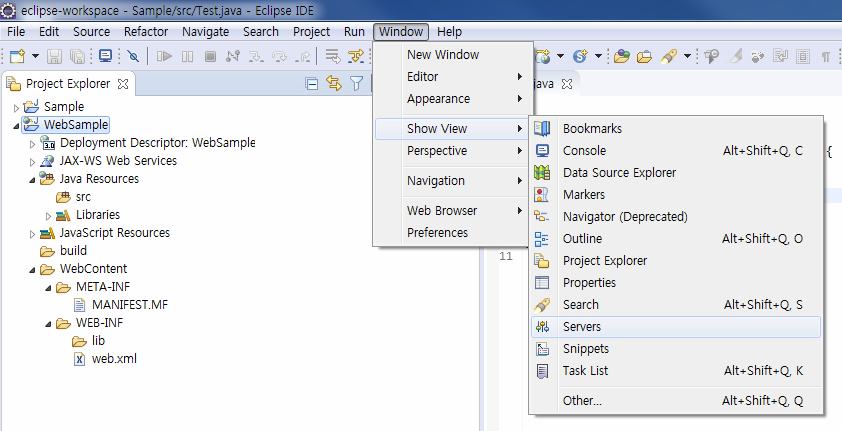Open the Navigate menu
Viewport: 842px width, 431px height.
(x=205, y=32)
